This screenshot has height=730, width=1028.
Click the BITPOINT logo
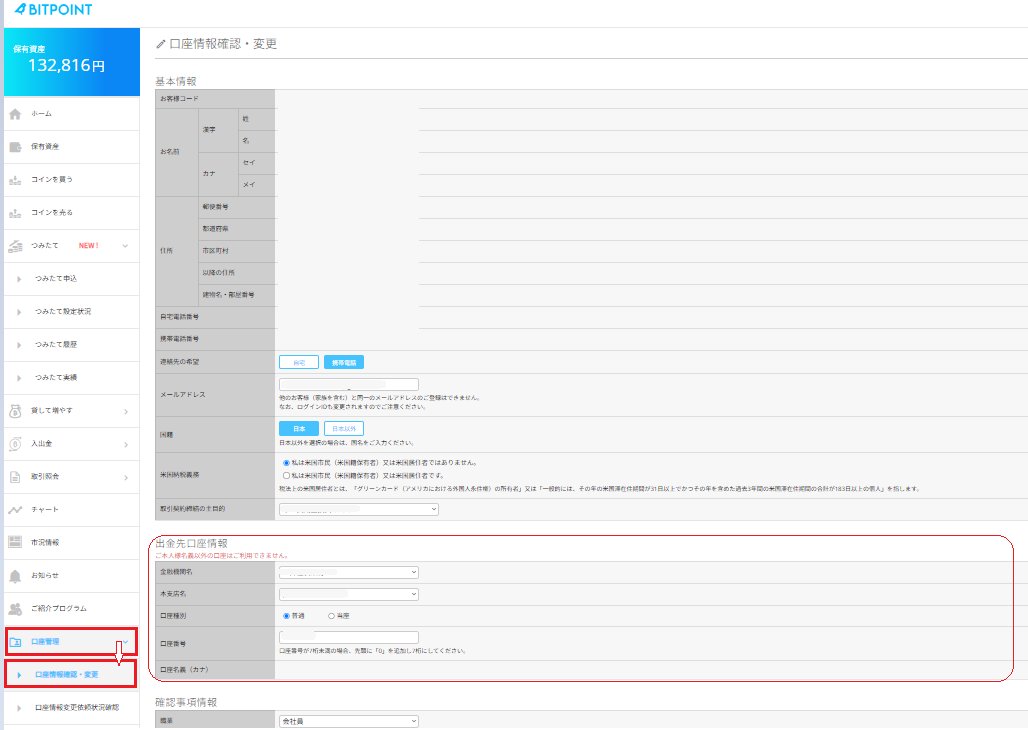53,9
